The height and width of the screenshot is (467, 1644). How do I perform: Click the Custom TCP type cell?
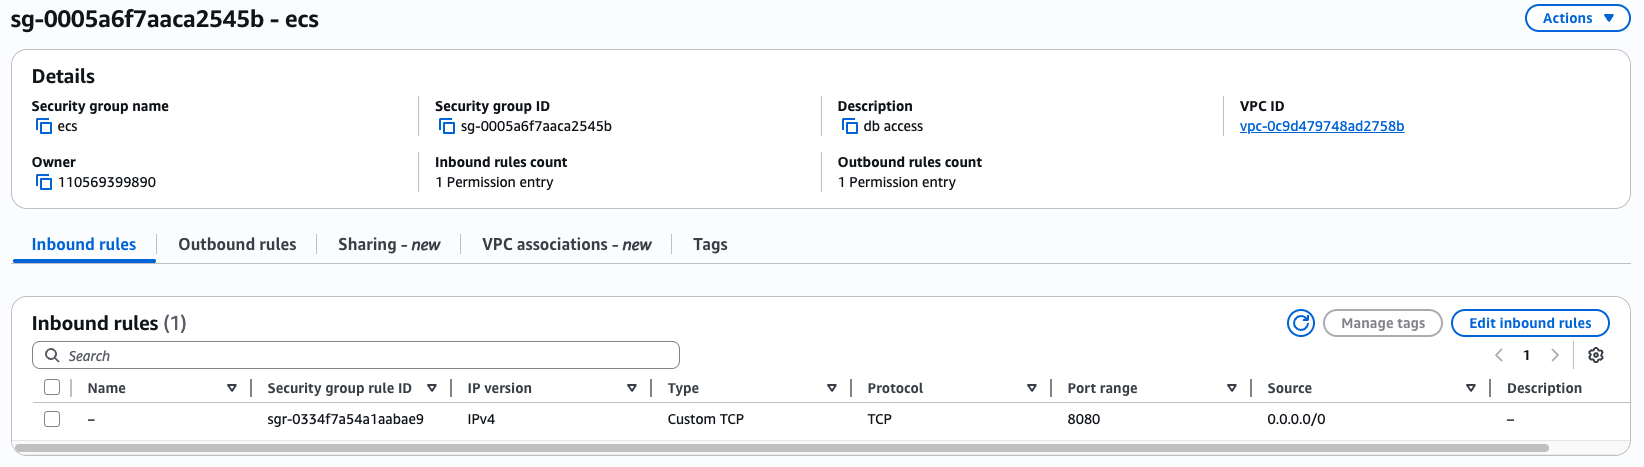click(x=706, y=419)
